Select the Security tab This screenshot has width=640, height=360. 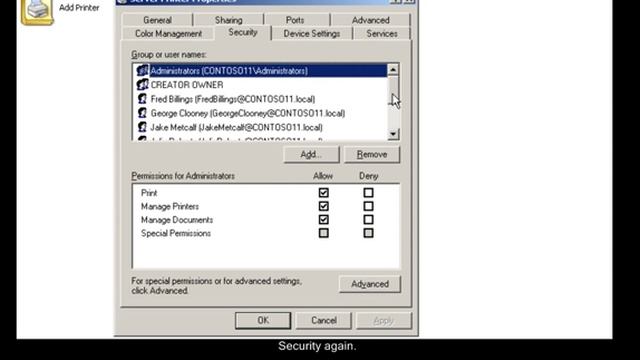click(x=243, y=33)
